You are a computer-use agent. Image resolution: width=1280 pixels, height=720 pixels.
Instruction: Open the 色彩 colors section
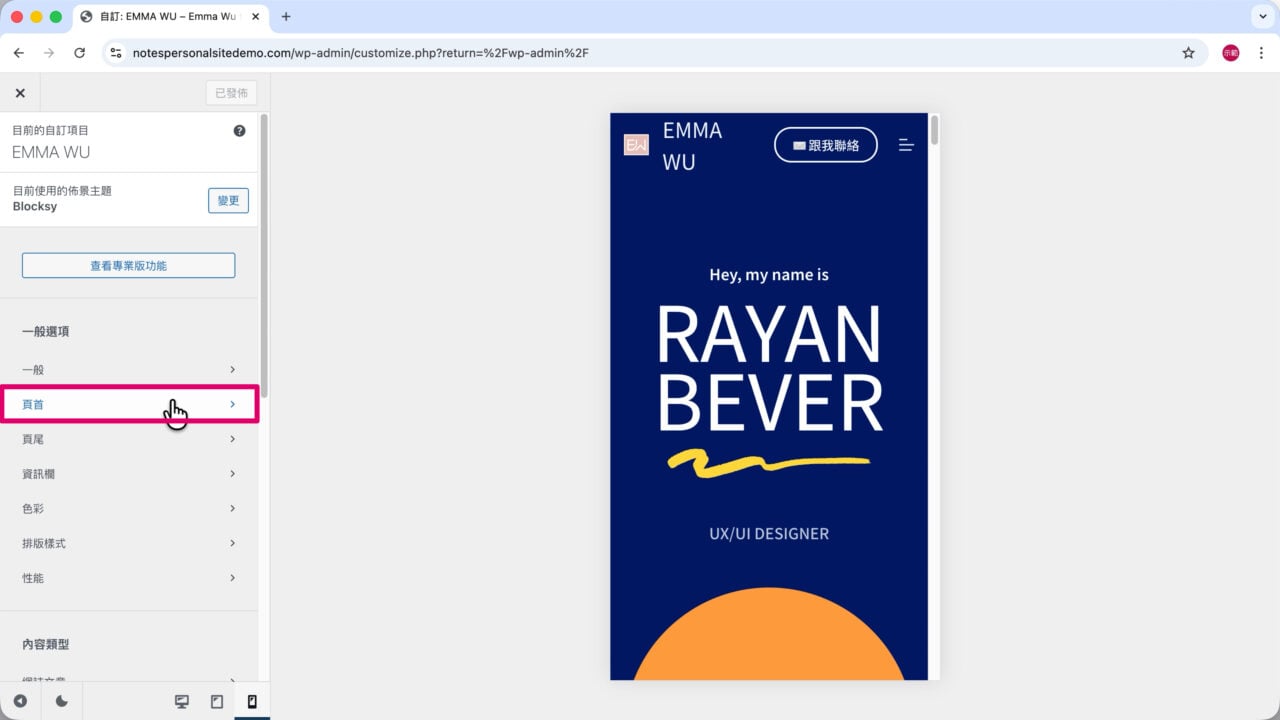pos(129,508)
